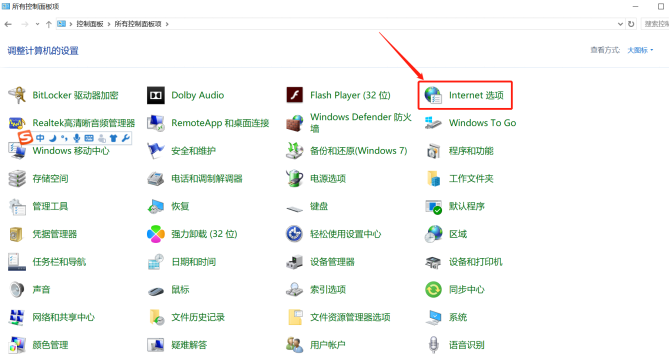
Task: Select 所有控制面板项 breadcrumb segment
Action: pos(138,24)
